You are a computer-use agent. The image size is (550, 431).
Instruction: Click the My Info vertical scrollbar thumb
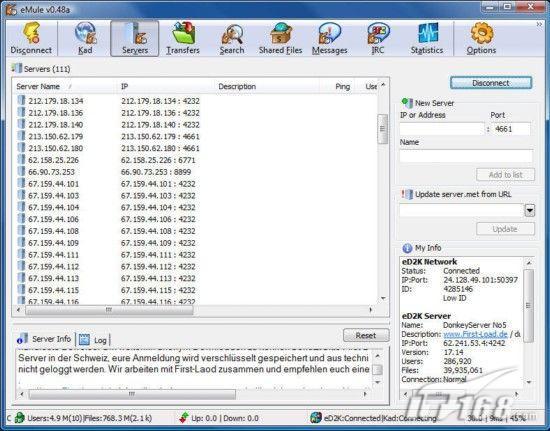[529, 305]
